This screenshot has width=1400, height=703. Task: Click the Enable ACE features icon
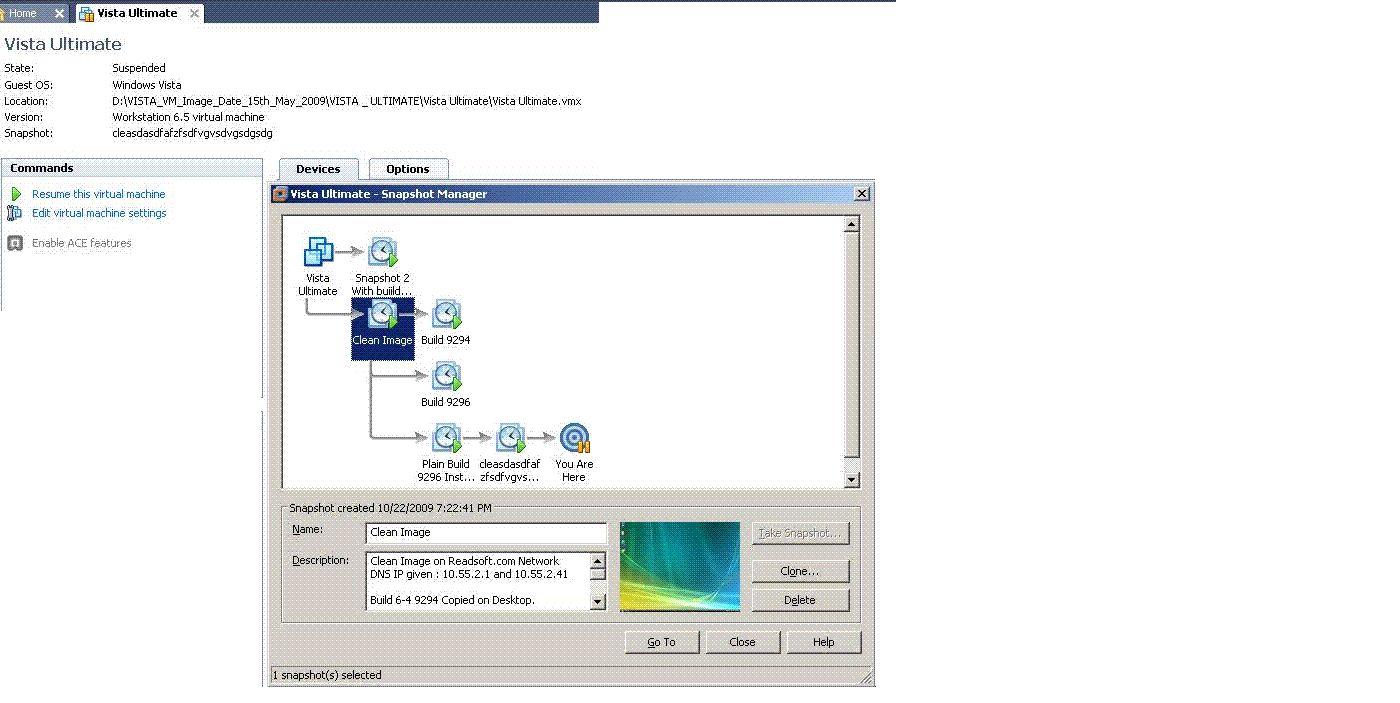pos(15,243)
